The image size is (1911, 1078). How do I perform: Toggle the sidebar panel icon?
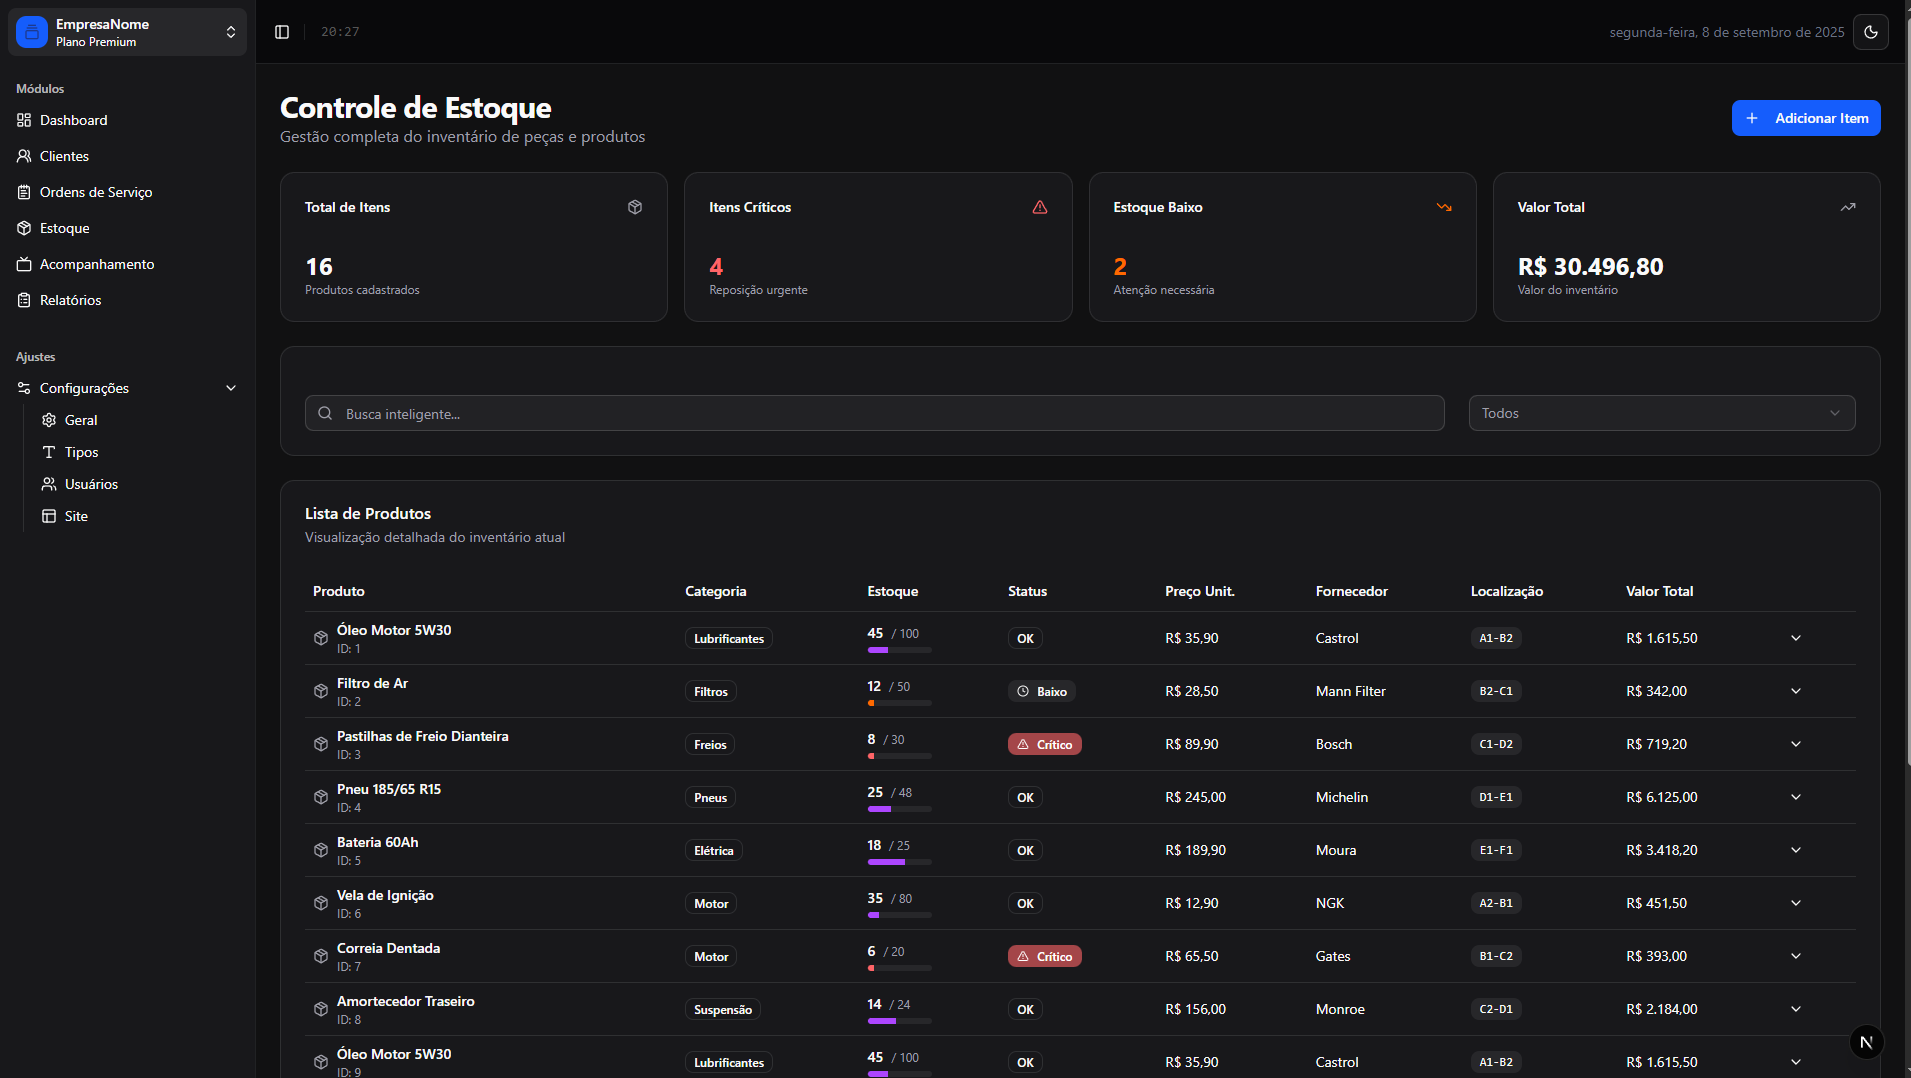[x=282, y=32]
